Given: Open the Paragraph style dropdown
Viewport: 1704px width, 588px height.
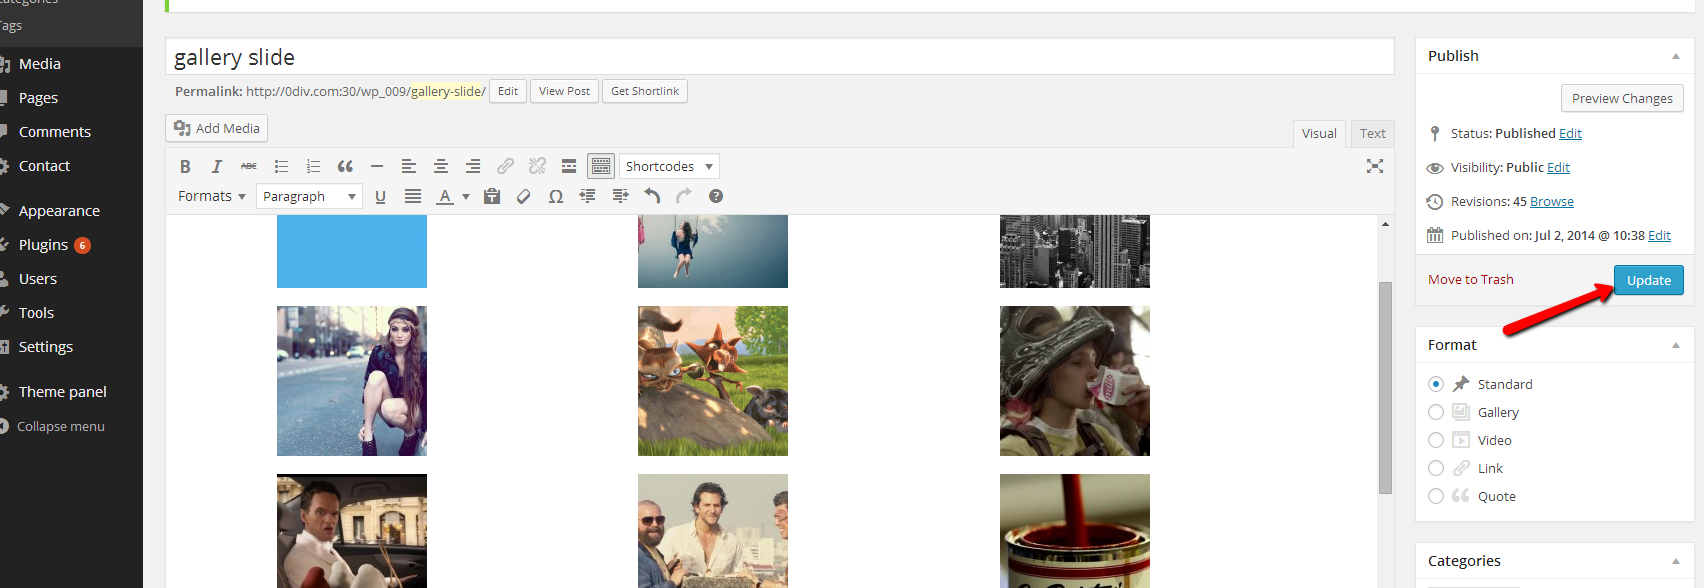Looking at the screenshot, I should (309, 197).
